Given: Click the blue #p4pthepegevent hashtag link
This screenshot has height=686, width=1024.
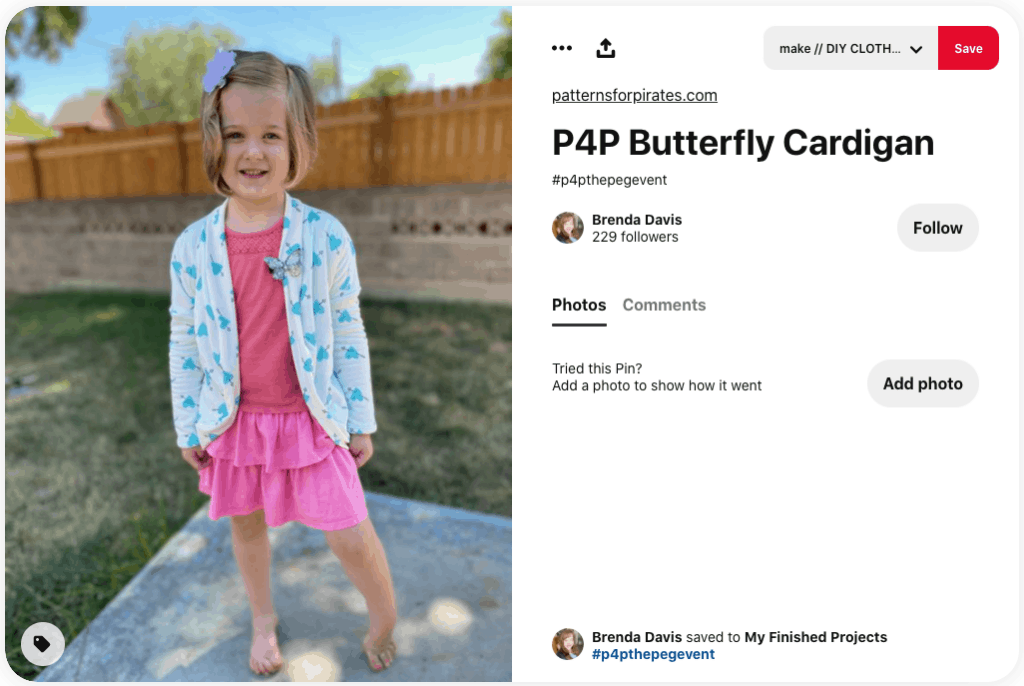Looking at the screenshot, I should point(653,654).
